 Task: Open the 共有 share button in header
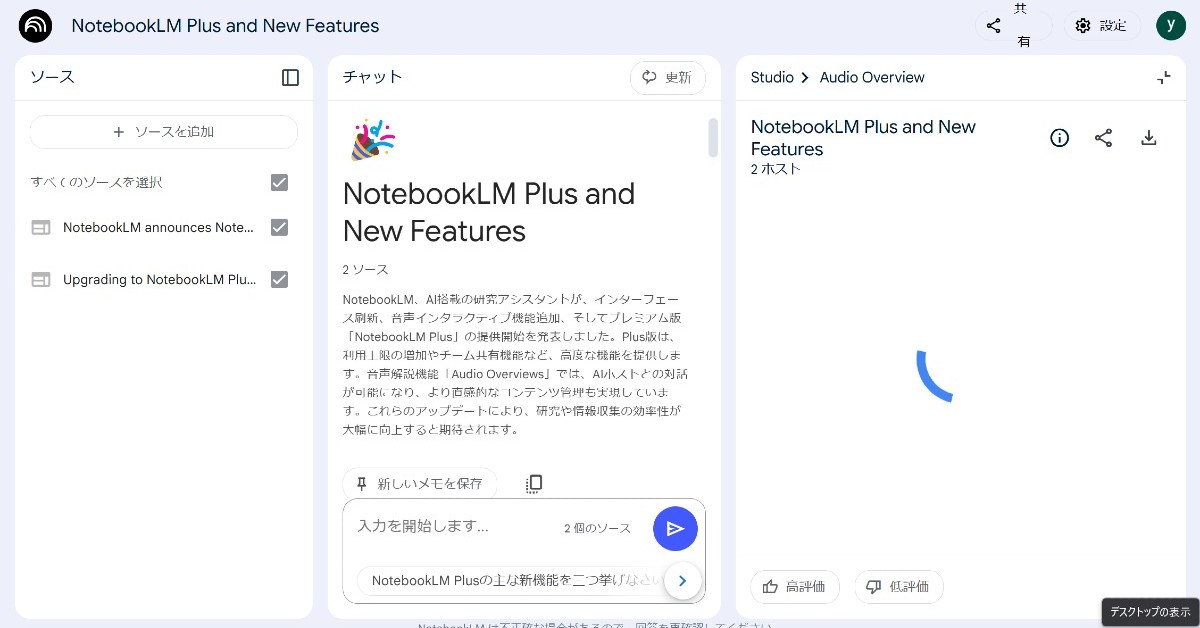[x=1012, y=26]
